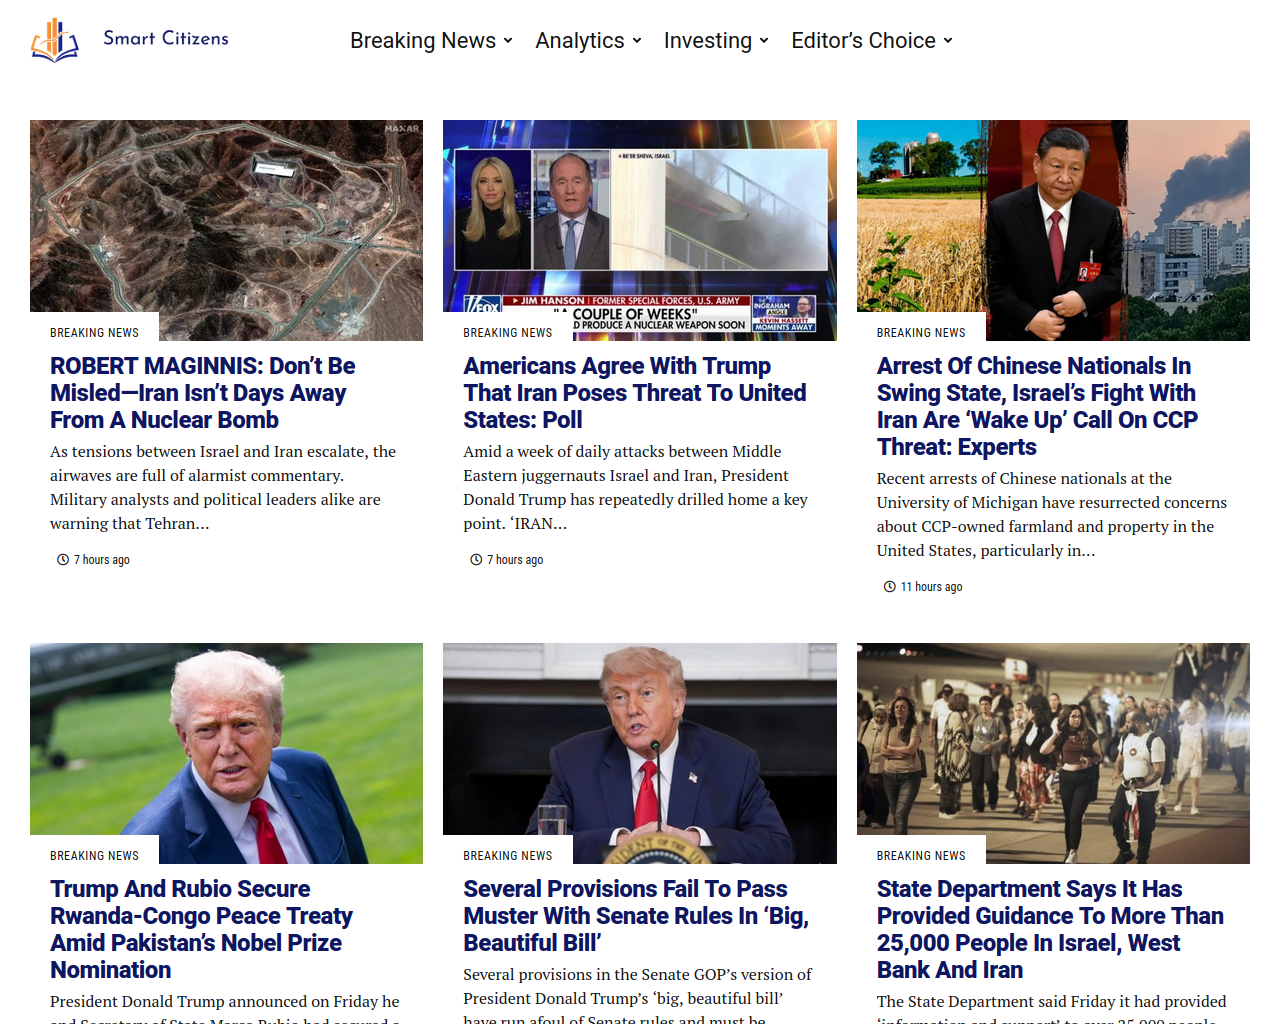Click Breaking News tag on Rwanda-Congo article
The height and width of the screenshot is (1024, 1280).
coord(94,856)
